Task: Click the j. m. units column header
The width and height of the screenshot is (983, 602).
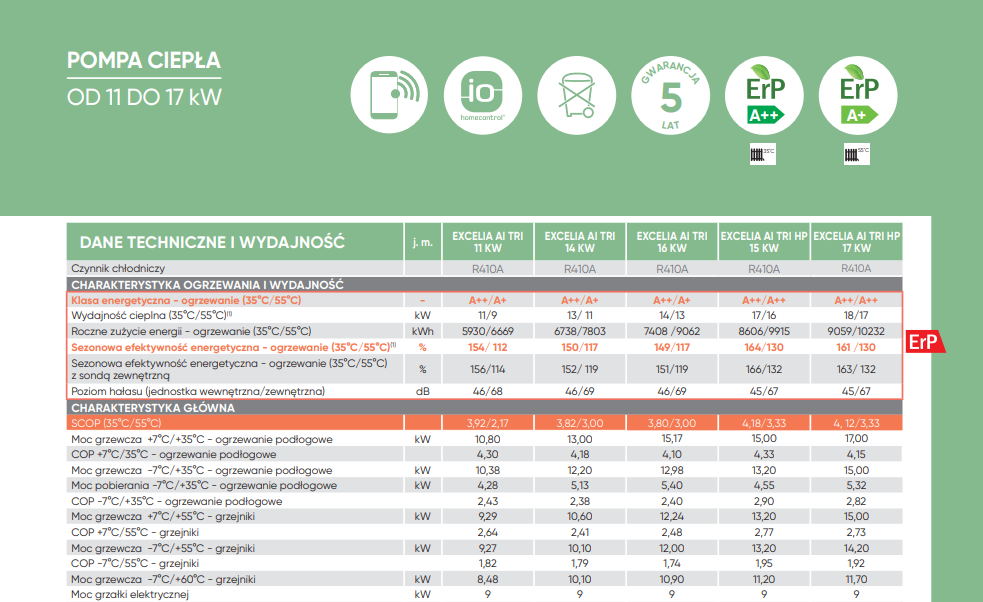Action: (422, 242)
